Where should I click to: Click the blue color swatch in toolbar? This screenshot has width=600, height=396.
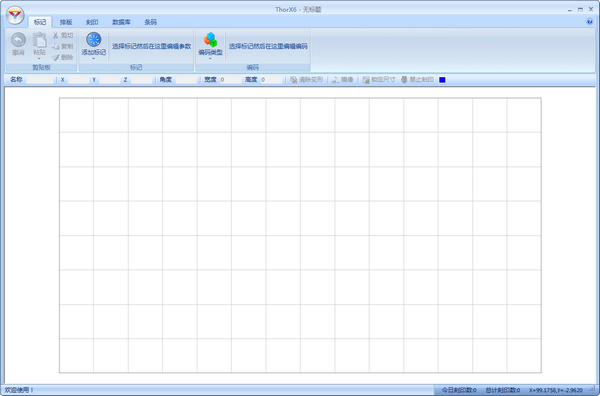442,80
